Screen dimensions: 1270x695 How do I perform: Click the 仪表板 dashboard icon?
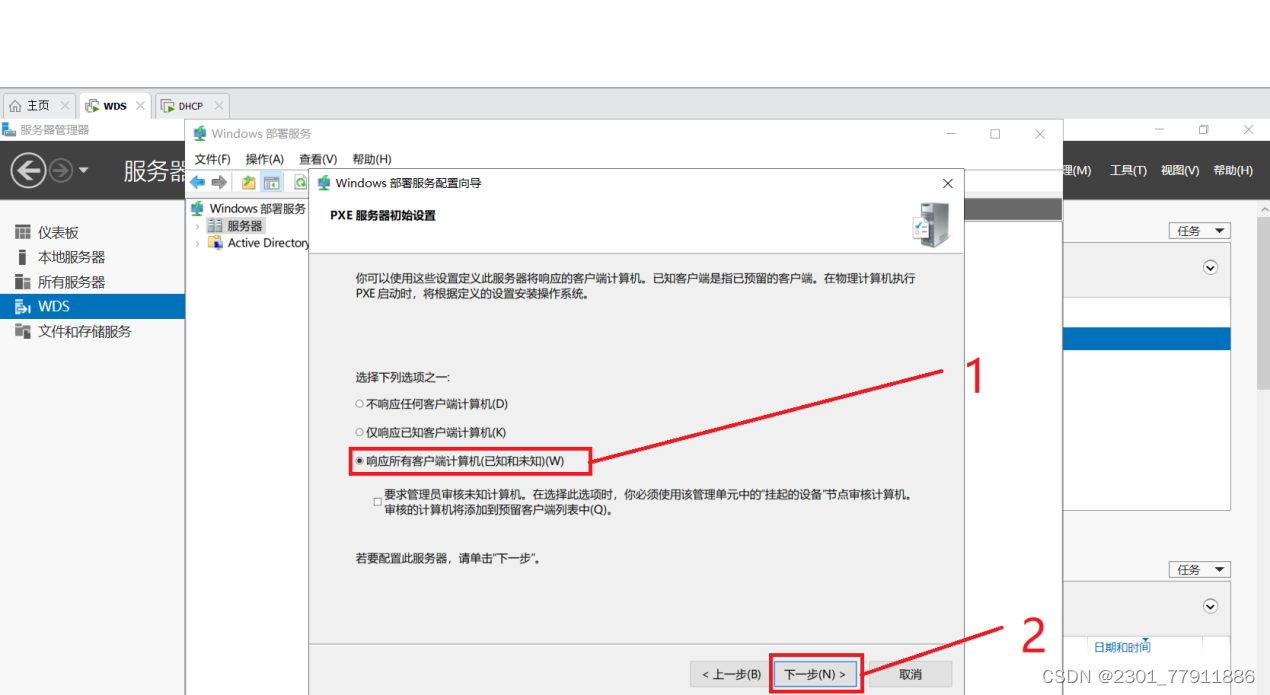pos(22,232)
